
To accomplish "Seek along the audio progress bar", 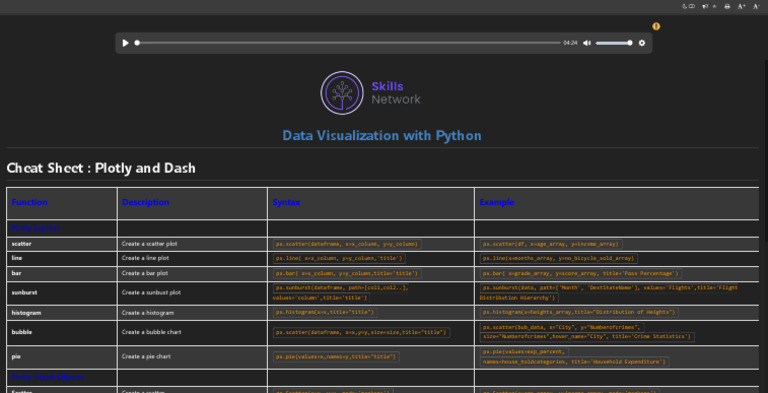I will coord(348,43).
